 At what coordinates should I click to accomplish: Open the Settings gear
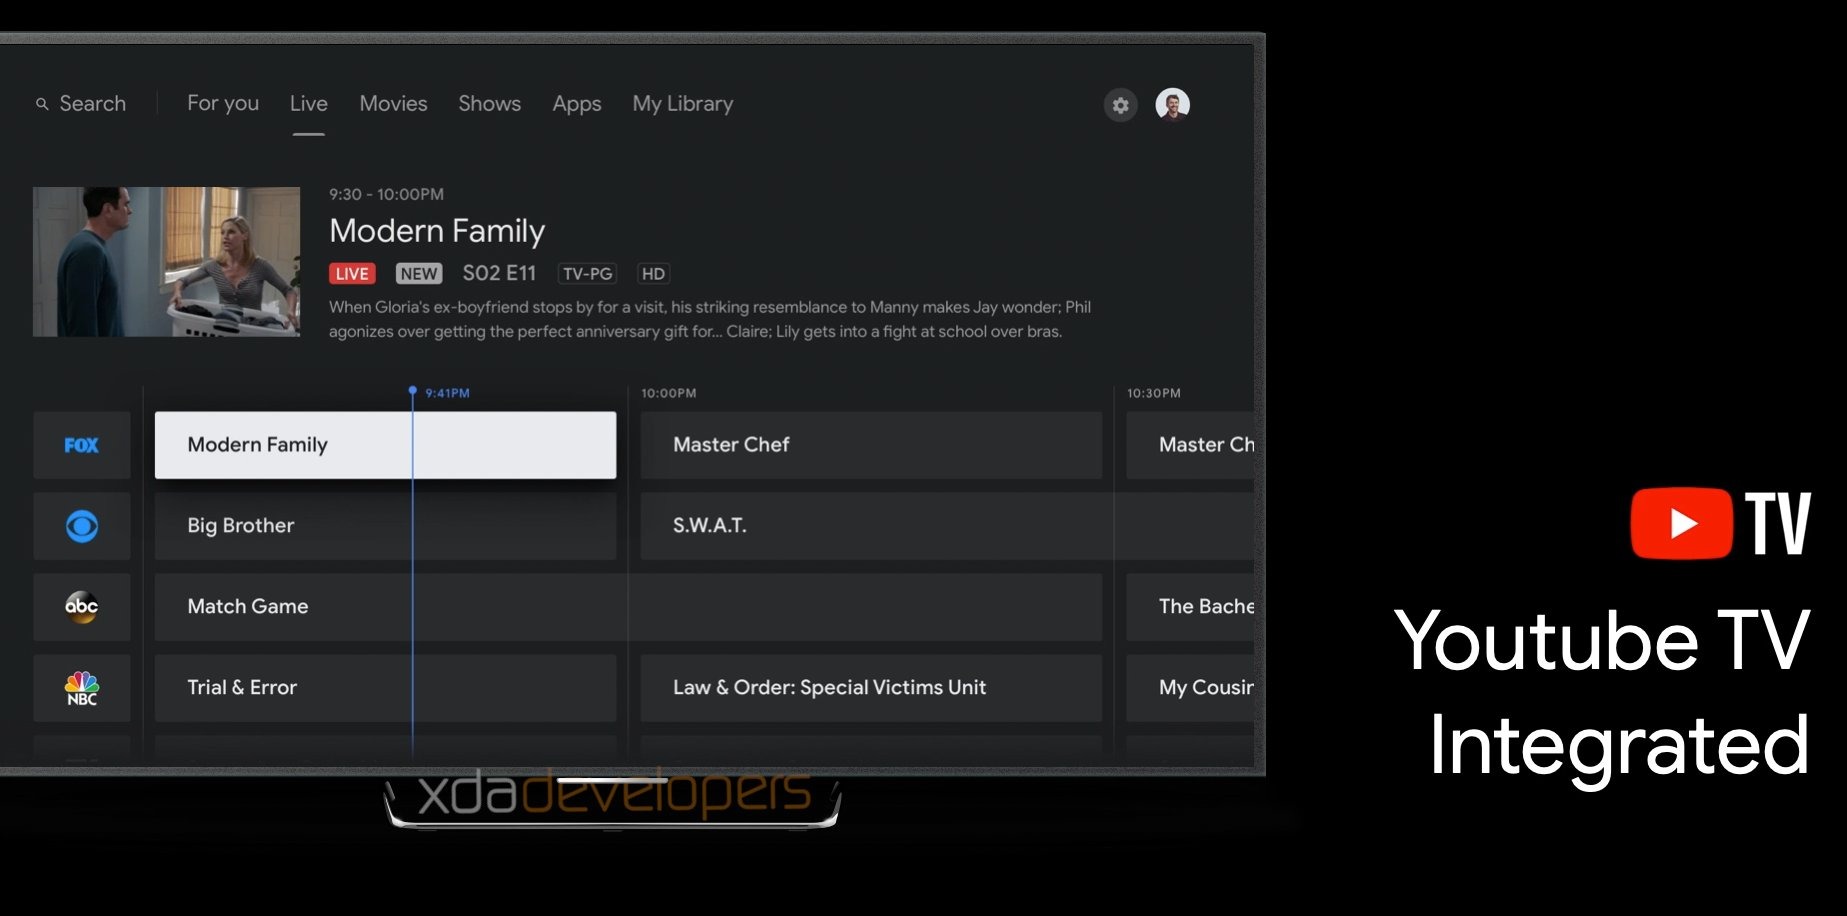coord(1120,105)
